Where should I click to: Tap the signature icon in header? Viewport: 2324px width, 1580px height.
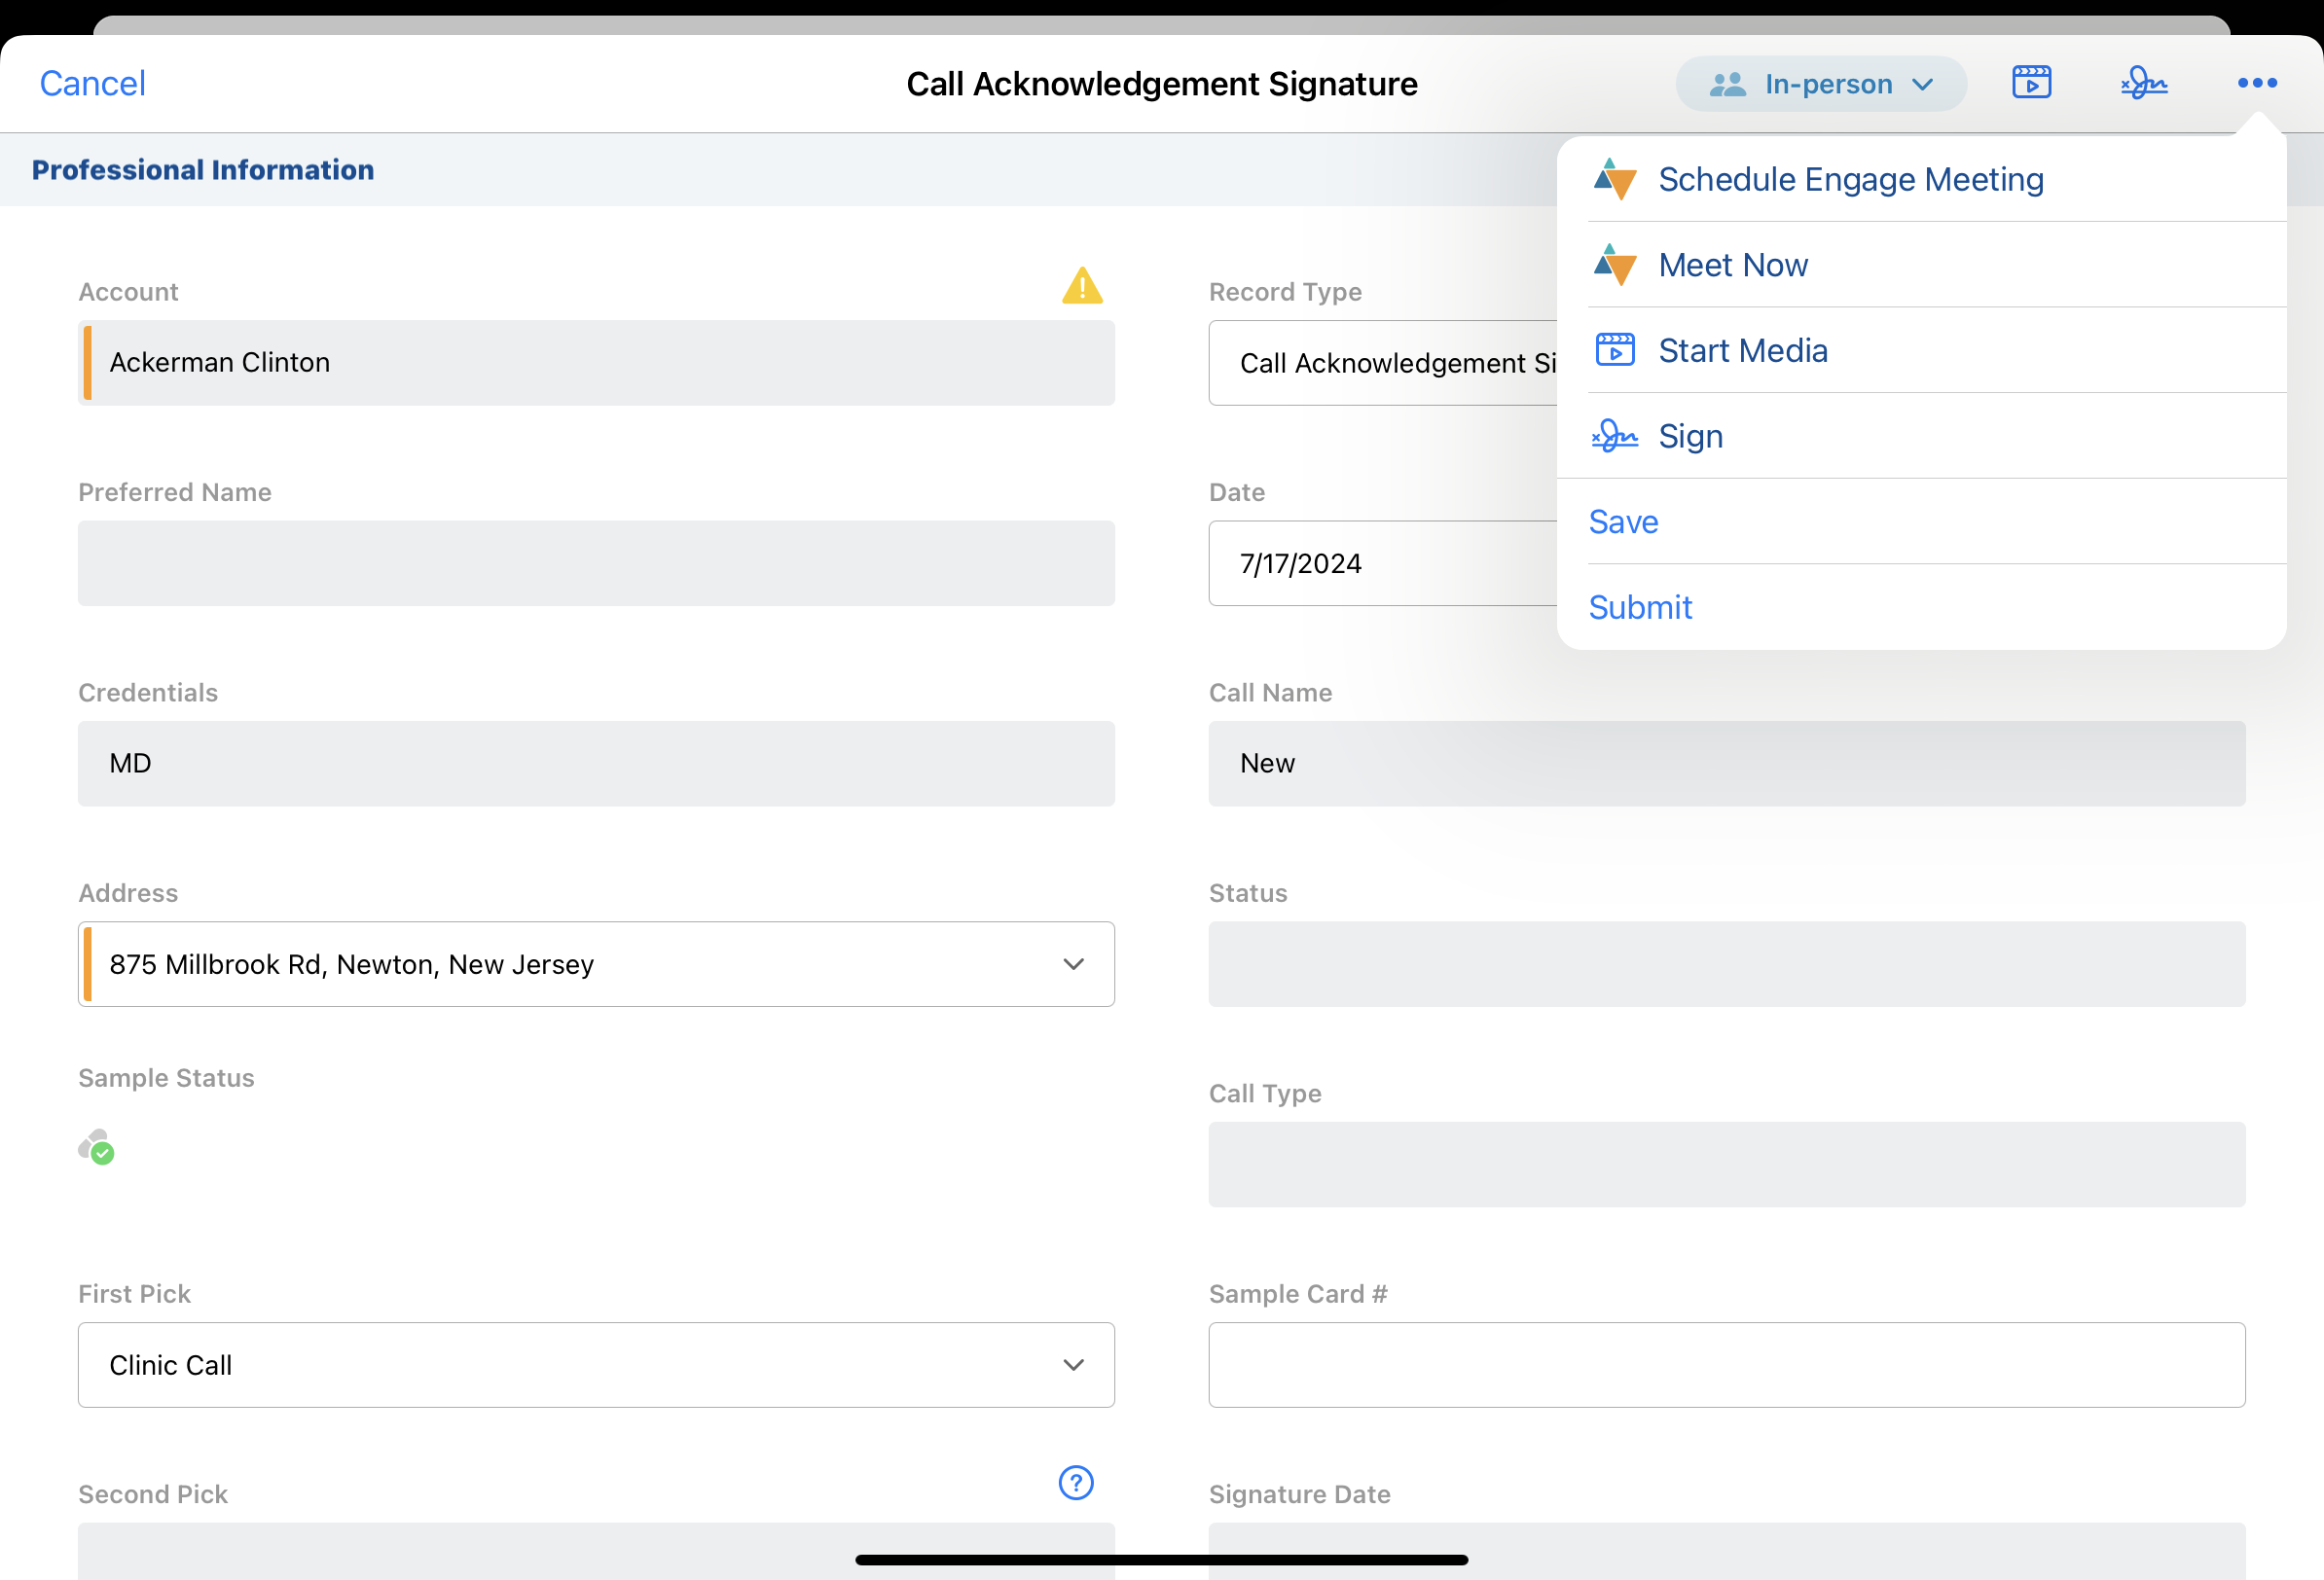click(2144, 83)
